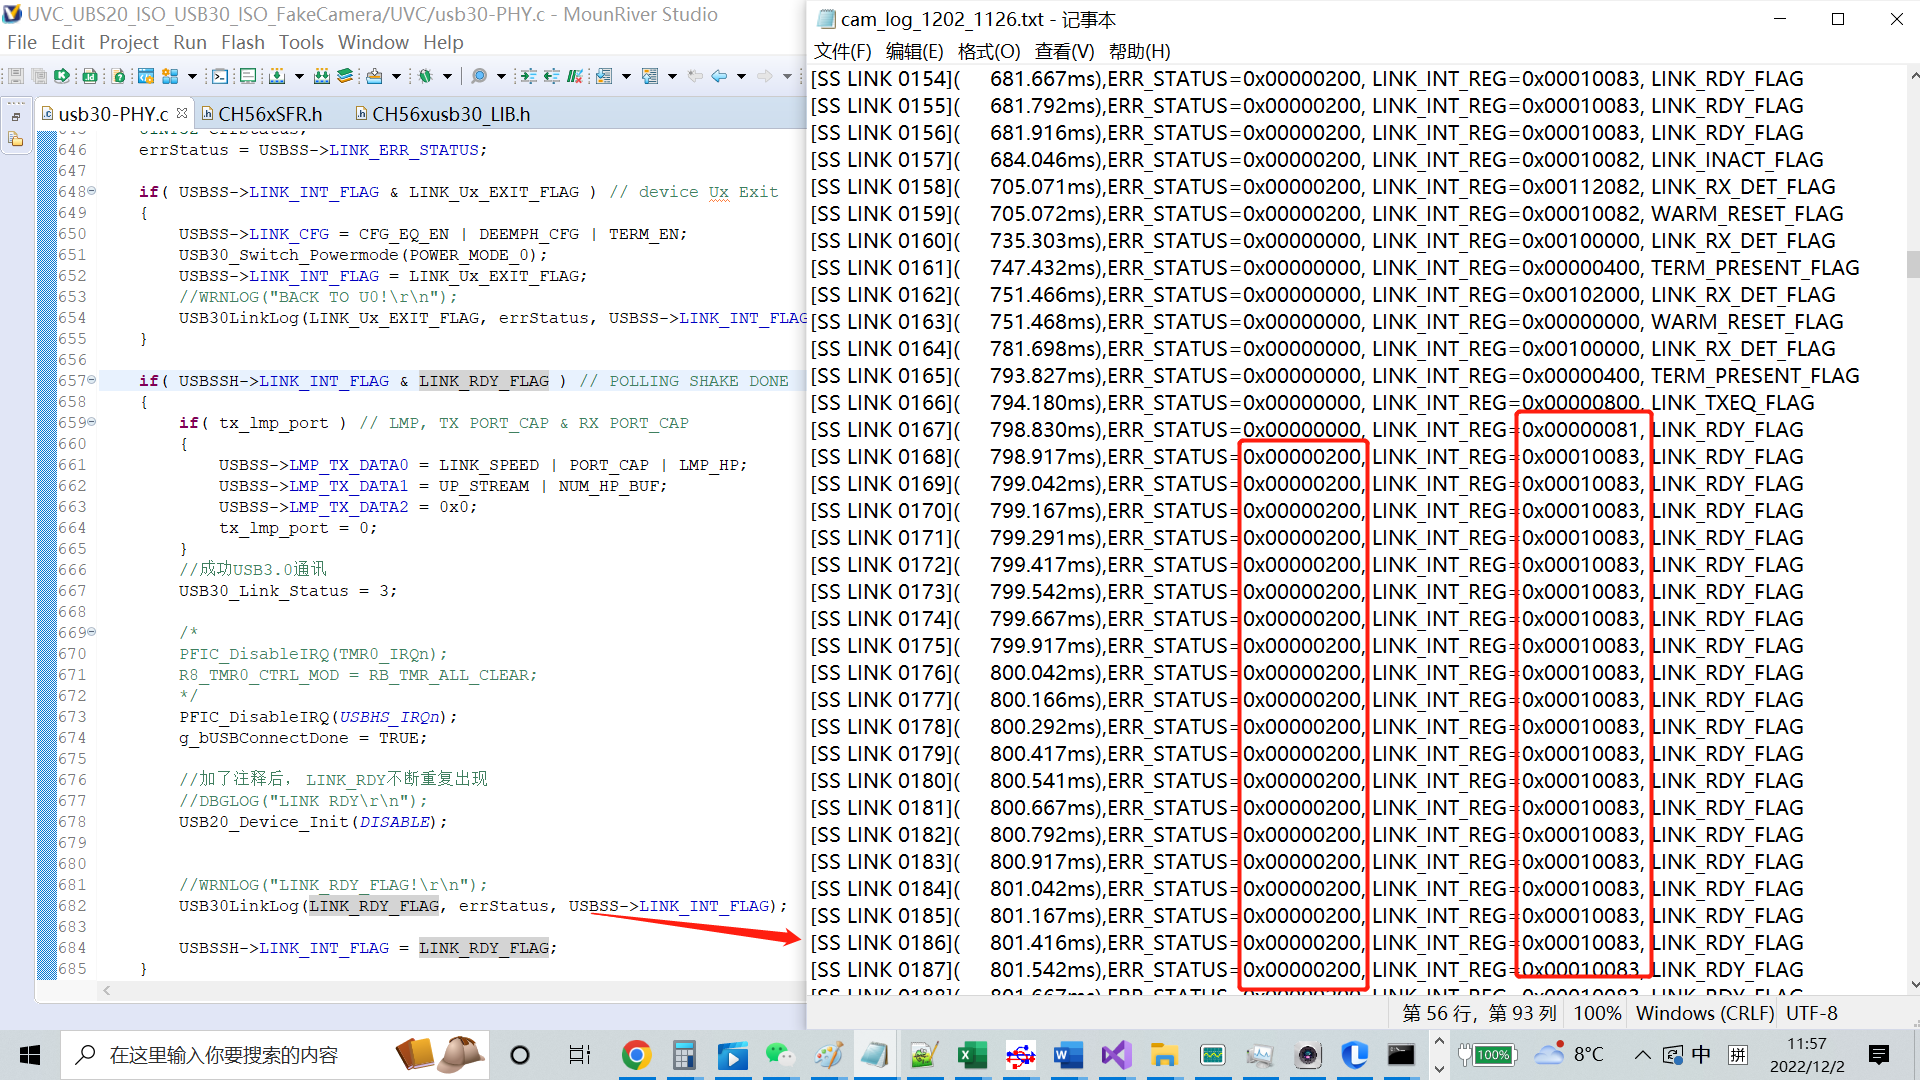This screenshot has width=1920, height=1080.
Task: Click the next annotation toolbar icon
Action: tap(604, 76)
